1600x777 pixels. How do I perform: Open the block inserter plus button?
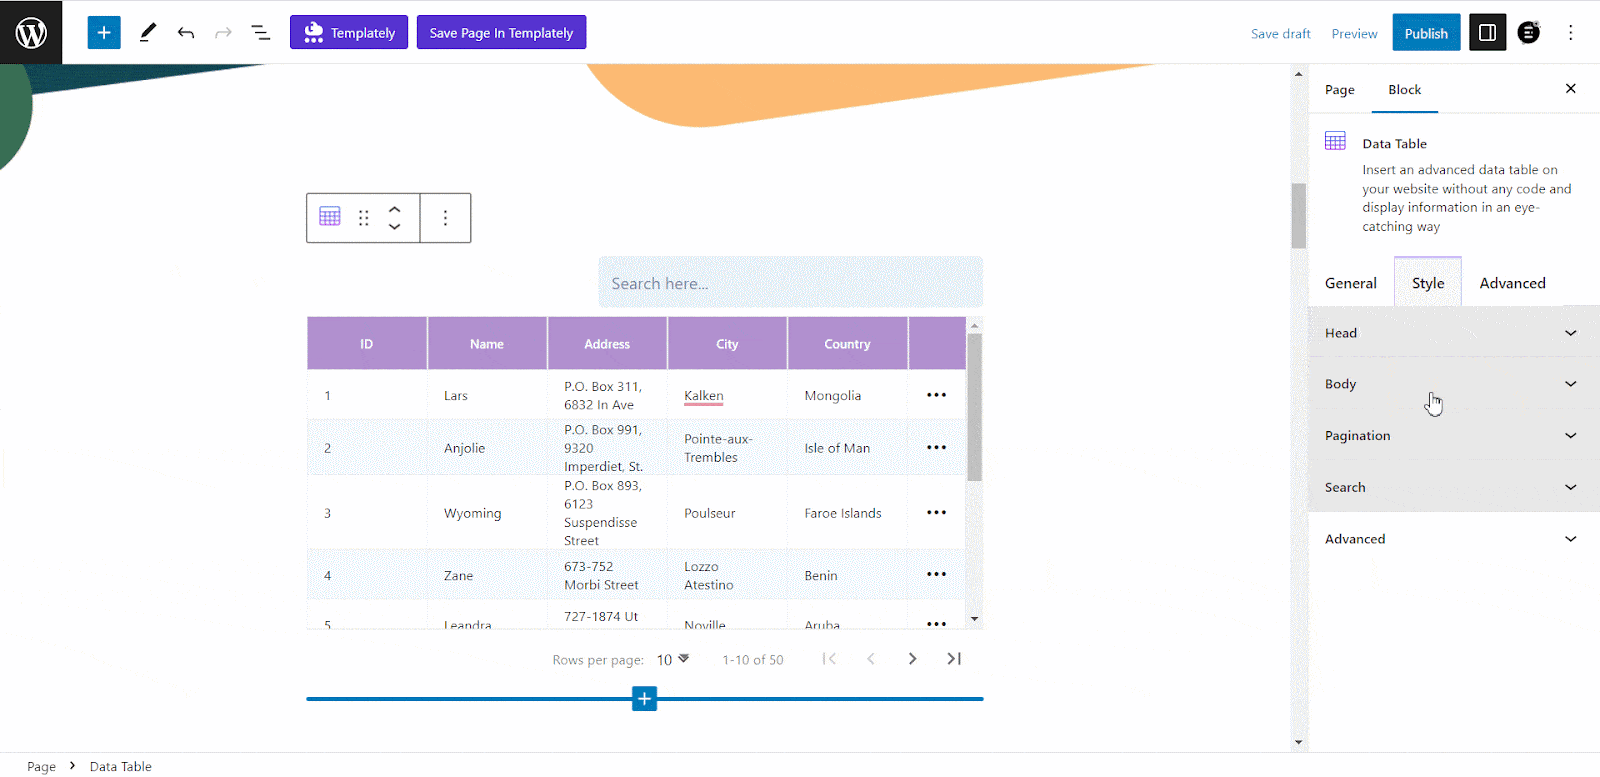[104, 33]
